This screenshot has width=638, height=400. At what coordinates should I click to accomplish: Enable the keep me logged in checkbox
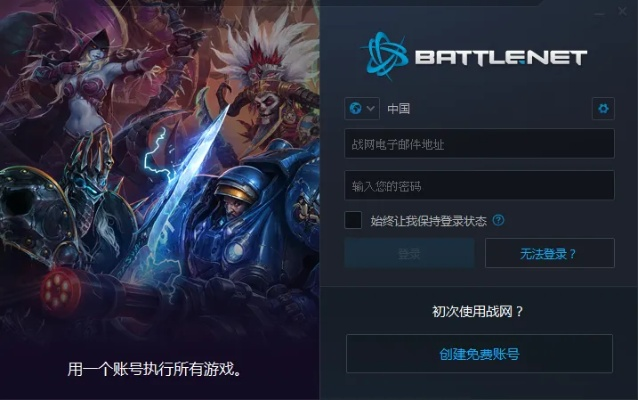pyautogui.click(x=353, y=220)
